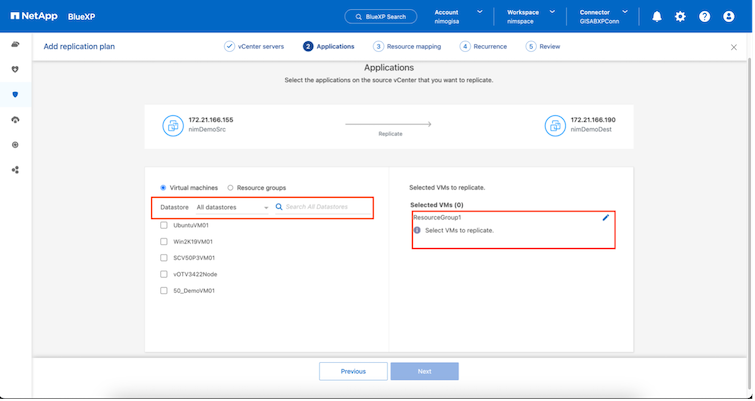Edit ResourceGroup1 with the pencil icon
The height and width of the screenshot is (401, 755).
[605, 217]
